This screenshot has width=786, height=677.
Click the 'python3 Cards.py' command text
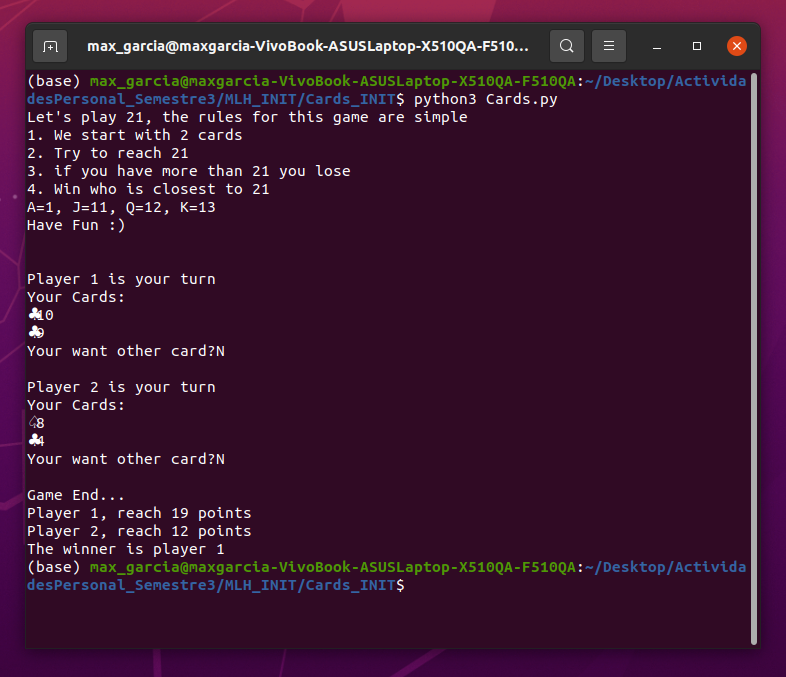click(x=485, y=99)
